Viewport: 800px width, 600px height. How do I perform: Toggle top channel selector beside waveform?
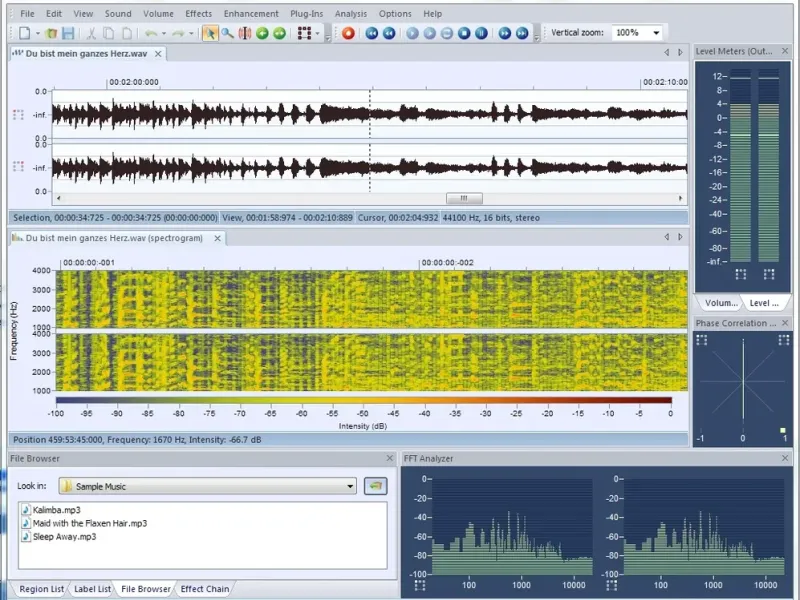[x=18, y=115]
